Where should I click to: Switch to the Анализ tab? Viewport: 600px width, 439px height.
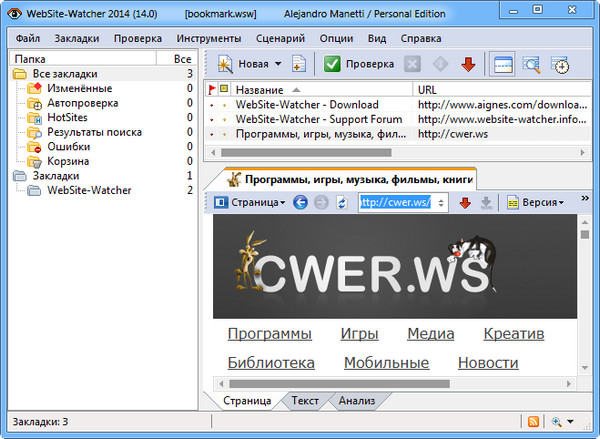point(356,401)
